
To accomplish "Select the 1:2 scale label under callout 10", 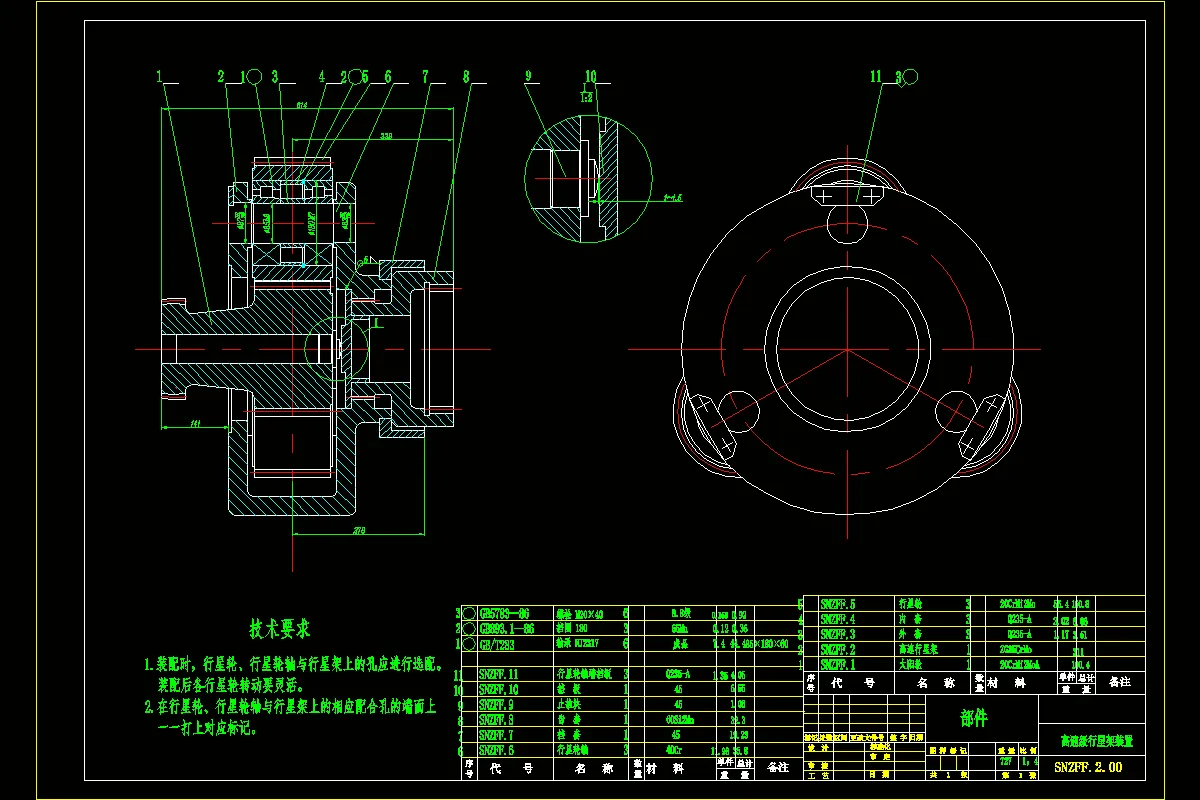I will (587, 97).
